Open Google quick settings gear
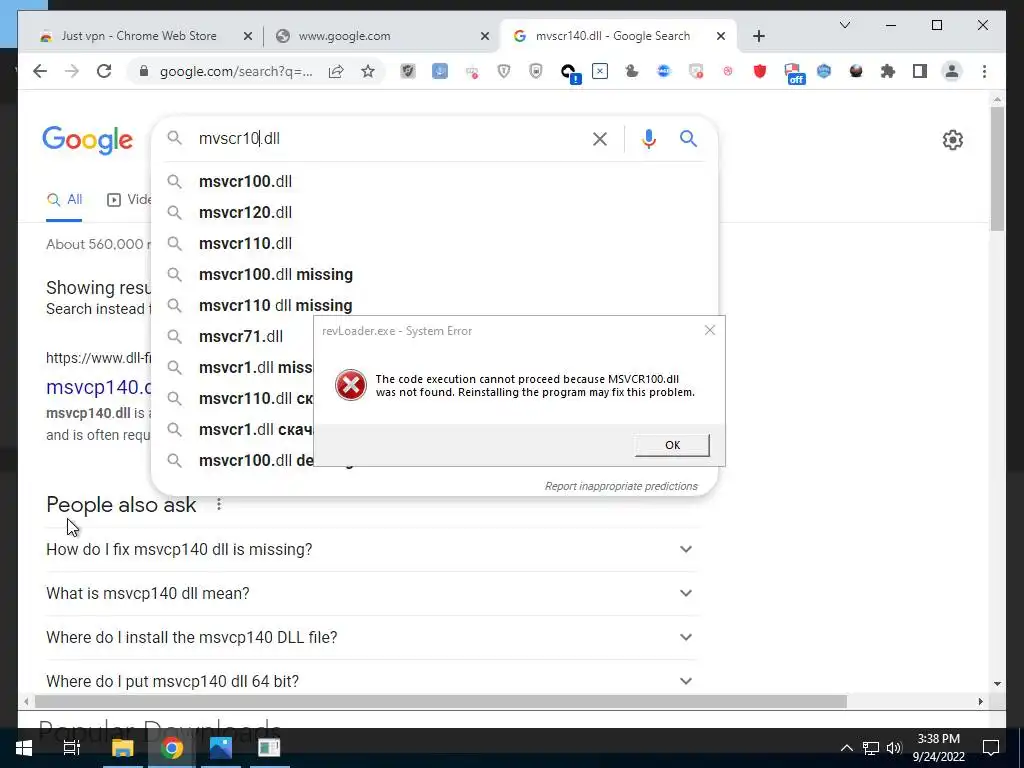 click(953, 140)
